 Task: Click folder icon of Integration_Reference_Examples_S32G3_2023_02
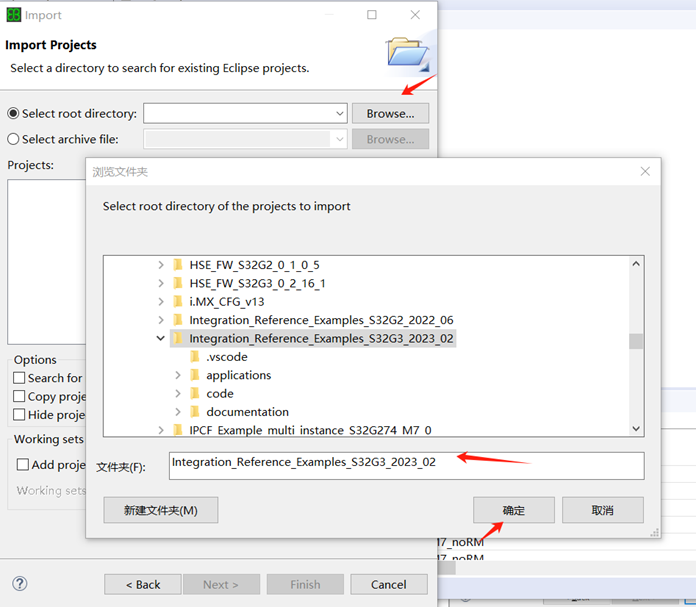point(178,338)
